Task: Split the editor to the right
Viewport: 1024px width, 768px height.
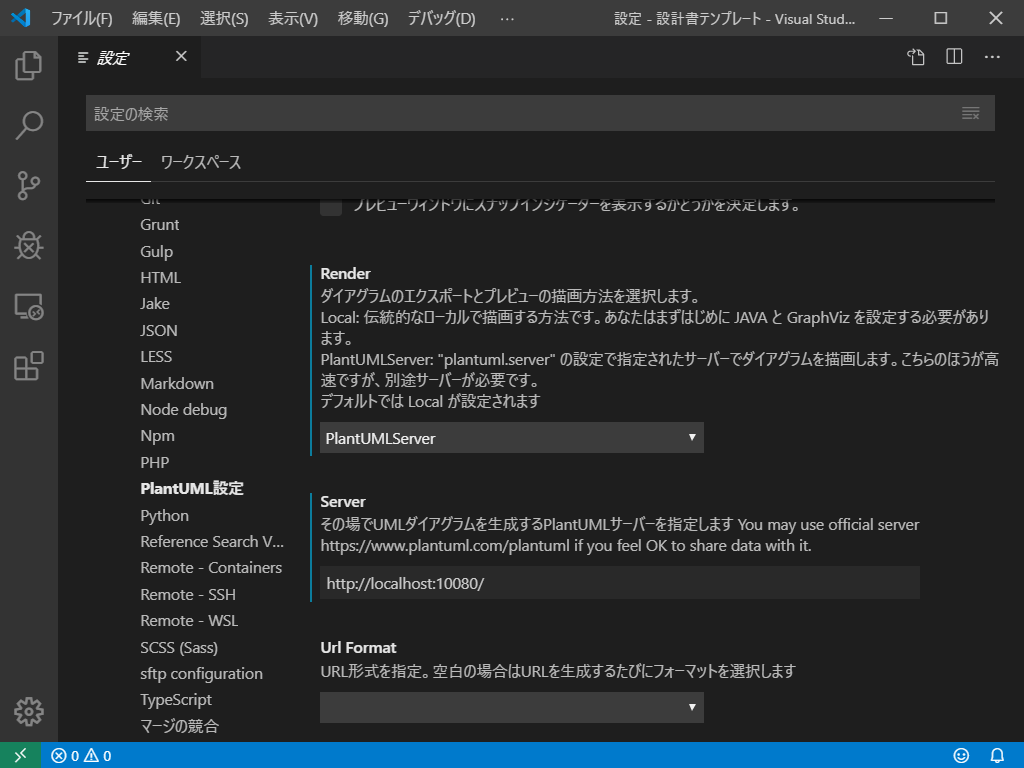Action: (954, 57)
